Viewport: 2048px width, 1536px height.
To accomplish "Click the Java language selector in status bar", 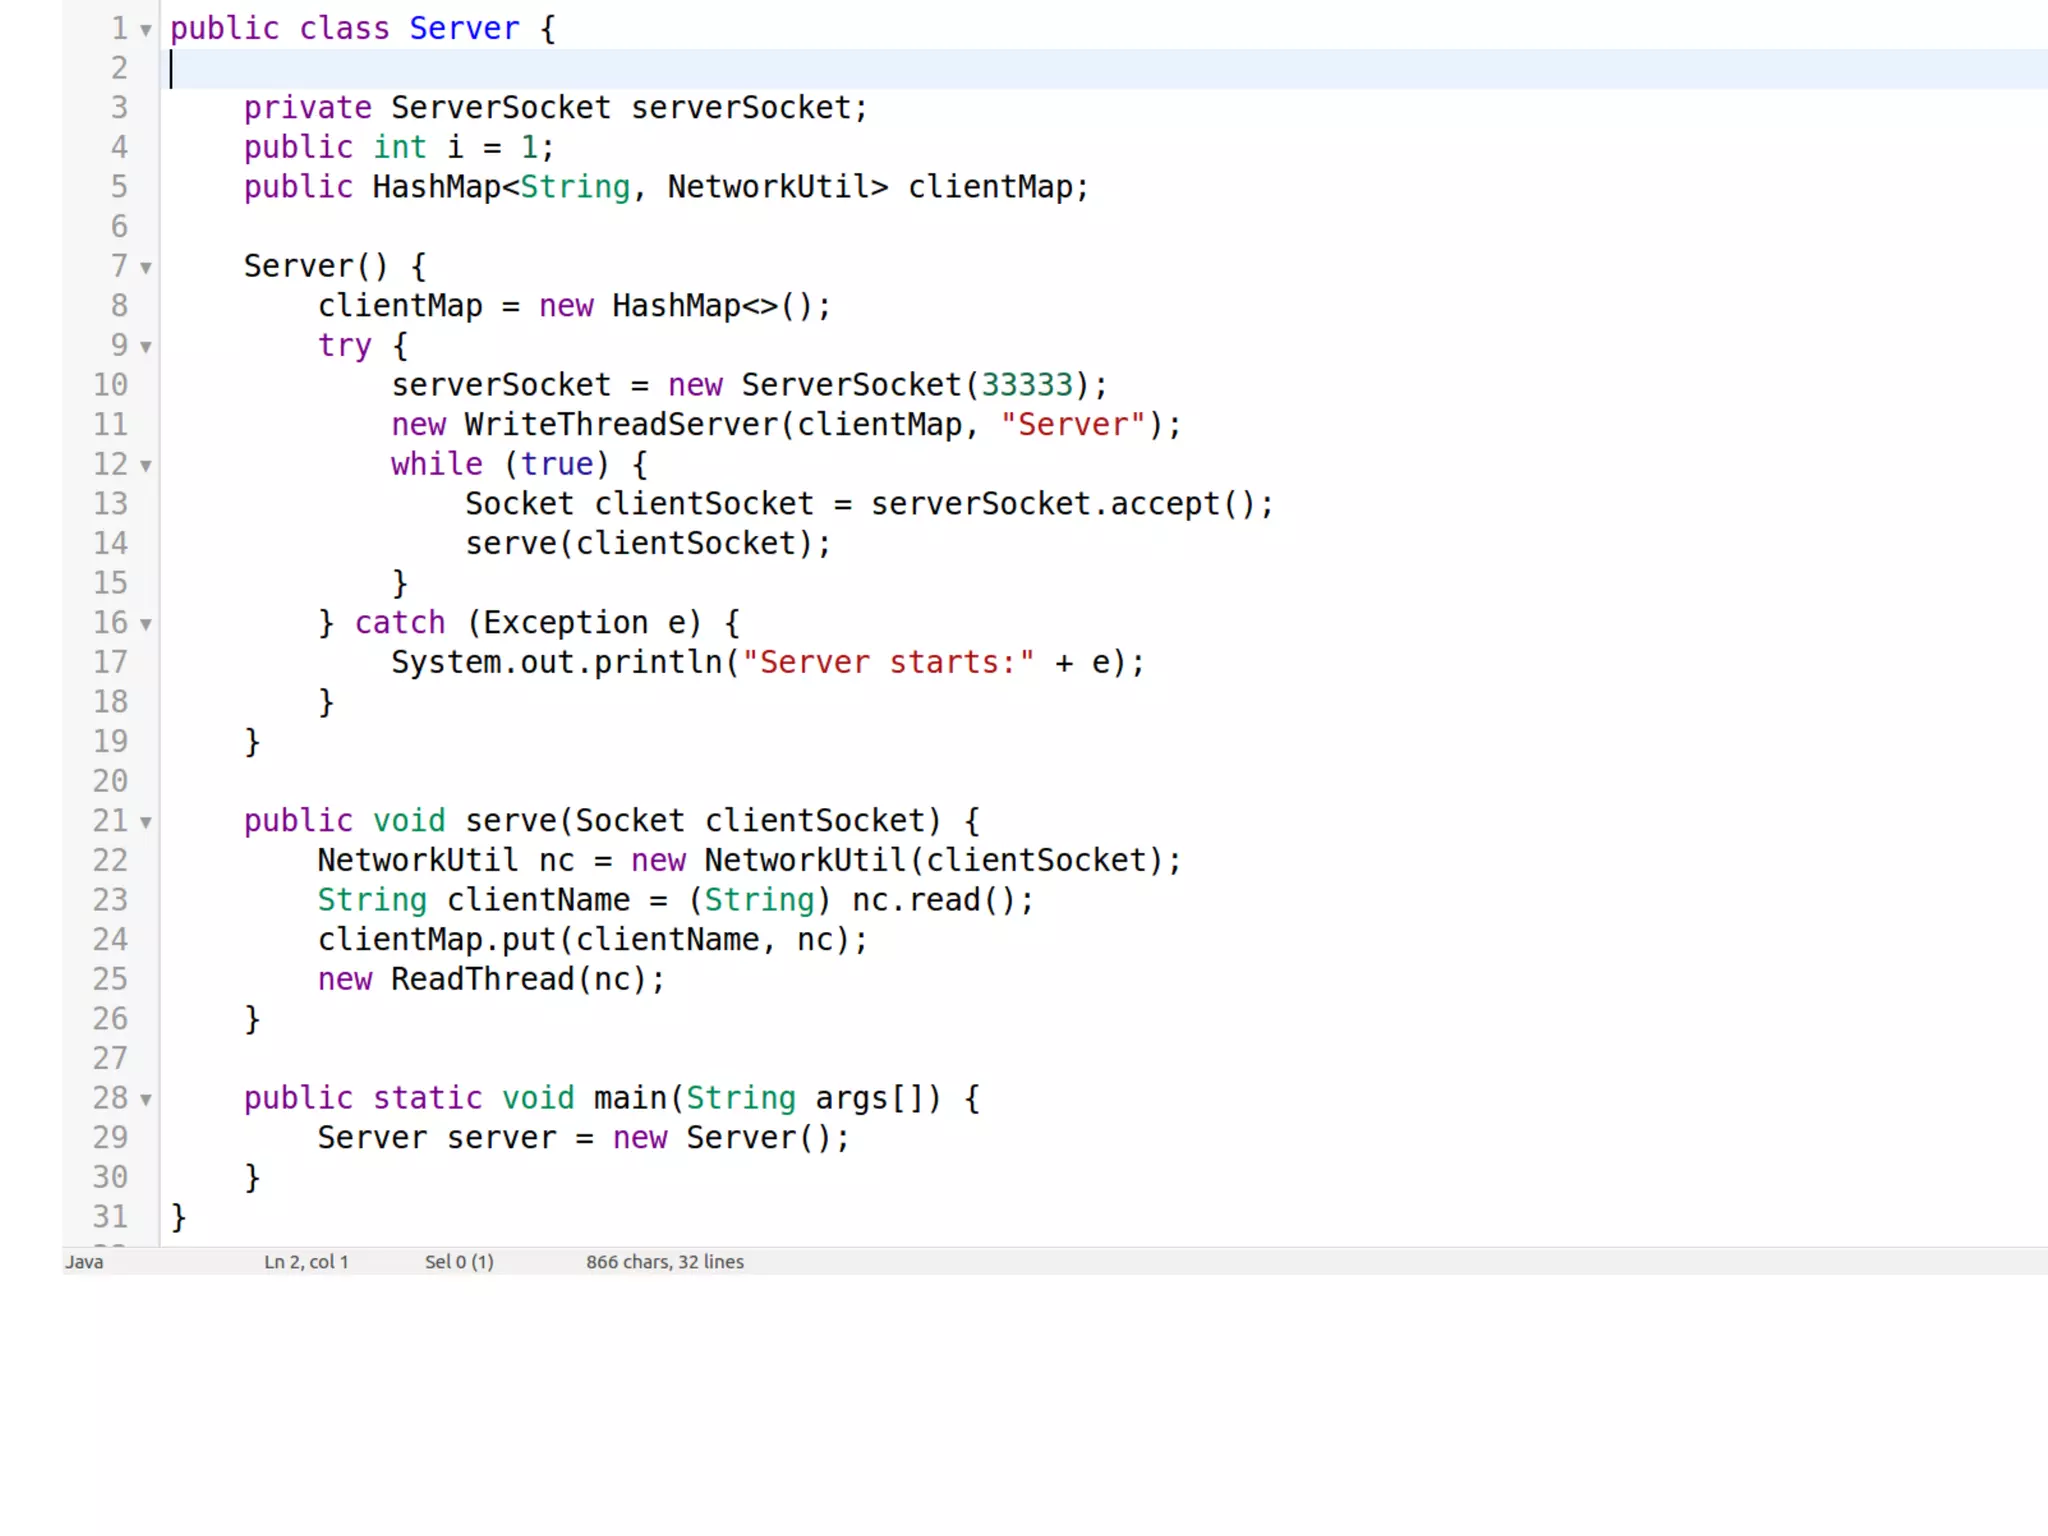I will pos(85,1262).
